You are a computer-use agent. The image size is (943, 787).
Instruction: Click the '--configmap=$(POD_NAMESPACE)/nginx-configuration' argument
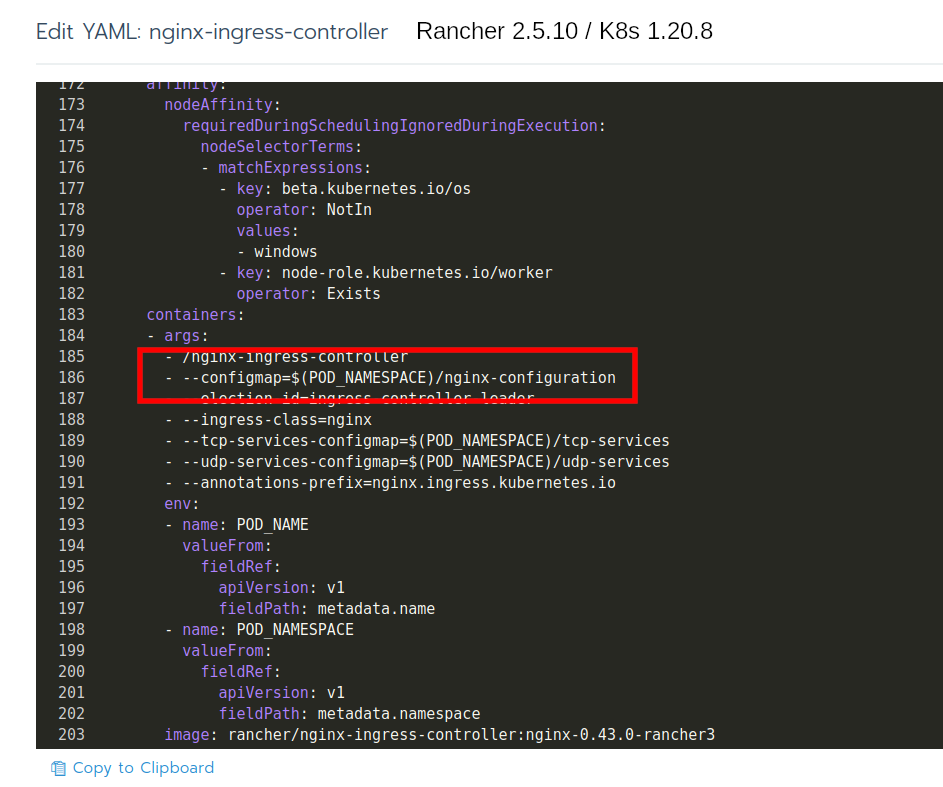(399, 378)
